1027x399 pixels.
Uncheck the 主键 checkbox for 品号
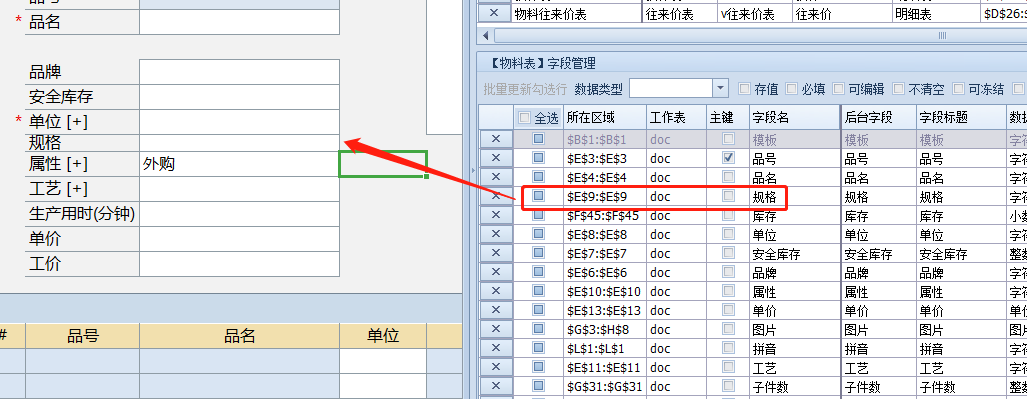pos(728,158)
